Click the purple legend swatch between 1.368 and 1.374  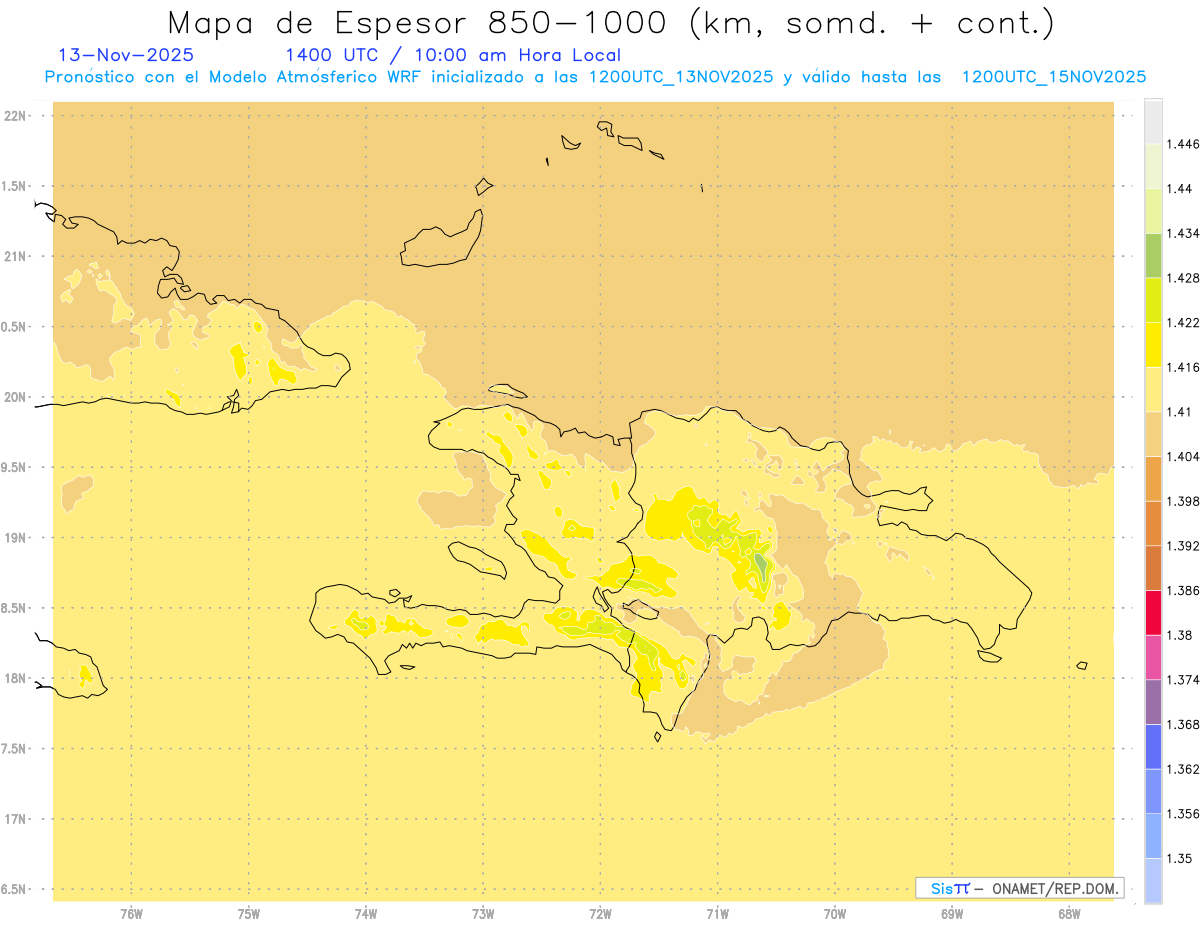1153,702
